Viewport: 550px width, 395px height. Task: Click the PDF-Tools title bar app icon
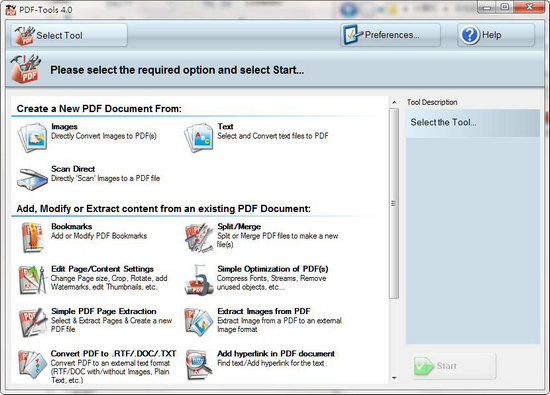pos(11,10)
